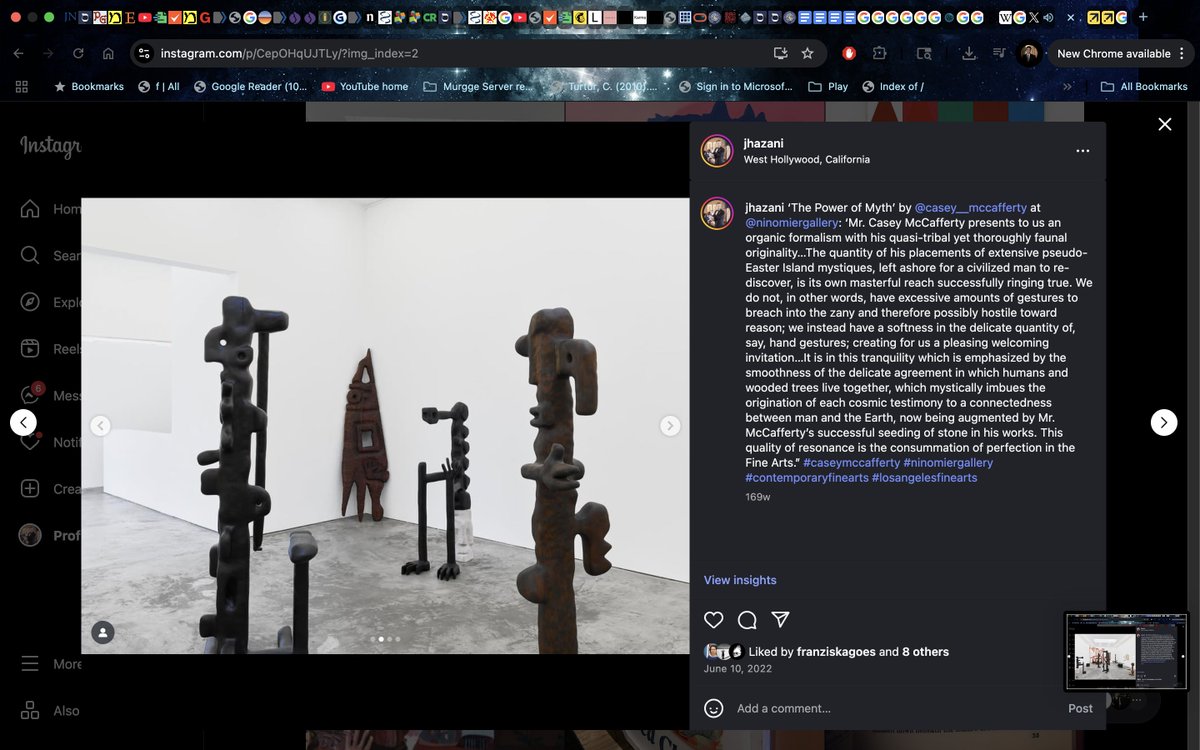Viewport: 1200px width, 750px height.
Task: Show previous image in the carousel
Action: tap(100, 426)
